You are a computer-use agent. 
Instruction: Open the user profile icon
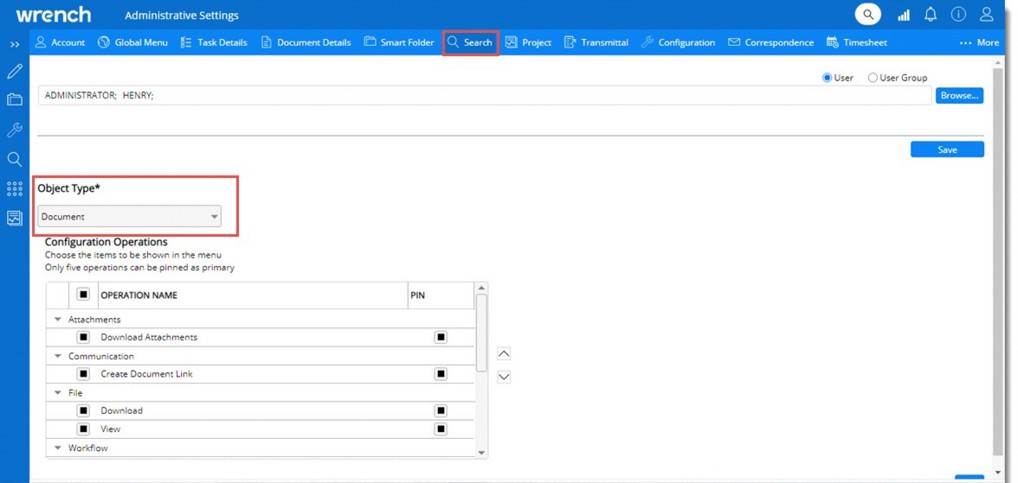point(987,15)
